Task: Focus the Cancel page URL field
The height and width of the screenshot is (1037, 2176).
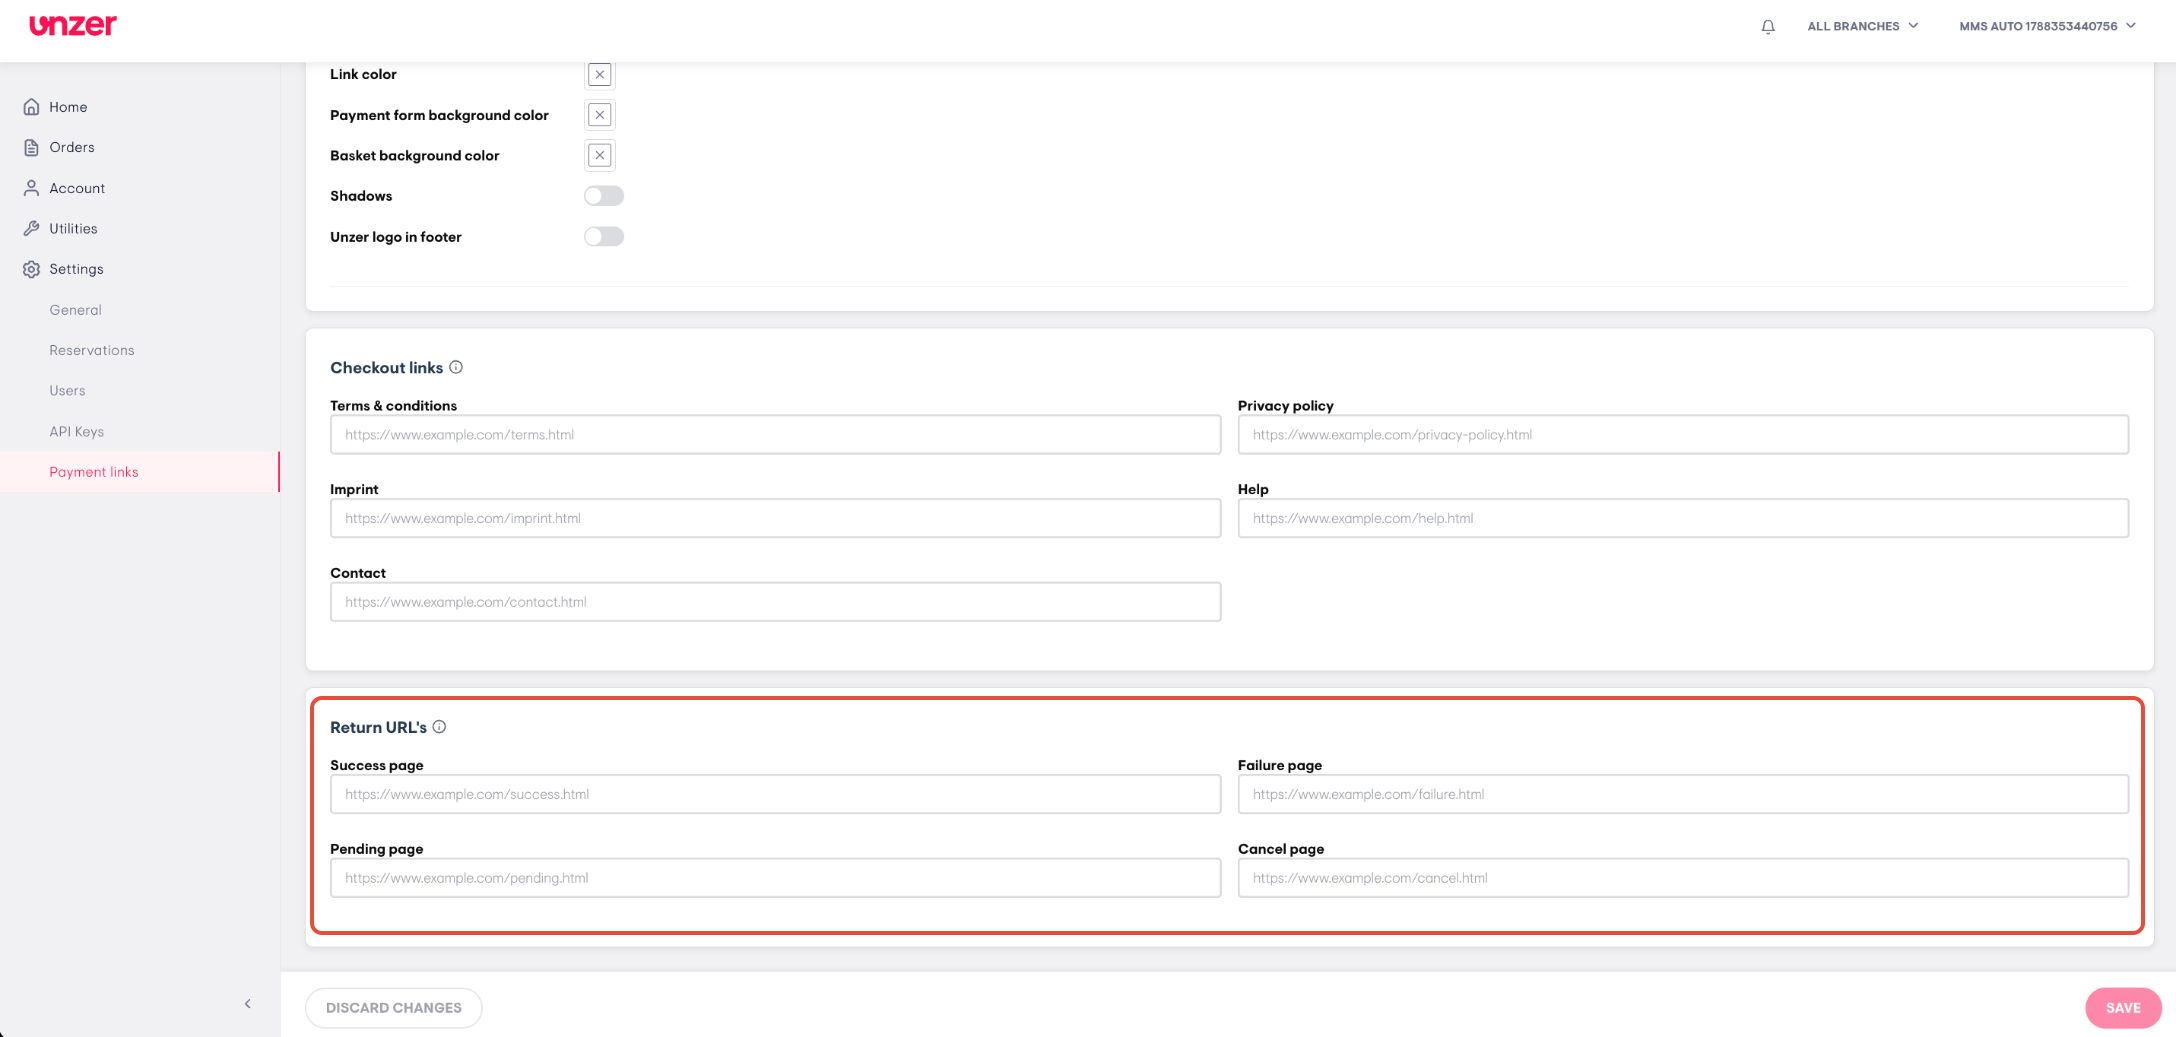Action: 1683,878
